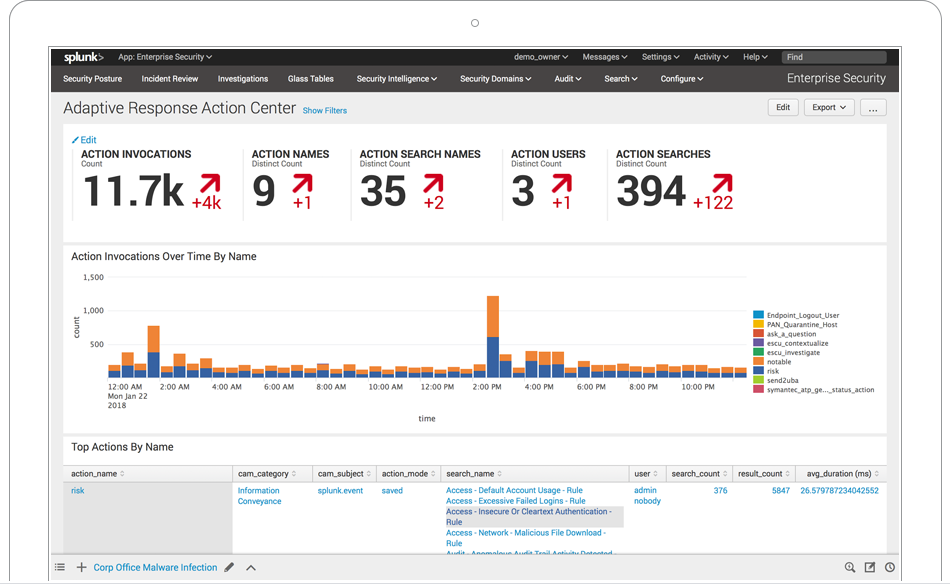
Task: Click result_count value 5847
Action: [781, 491]
